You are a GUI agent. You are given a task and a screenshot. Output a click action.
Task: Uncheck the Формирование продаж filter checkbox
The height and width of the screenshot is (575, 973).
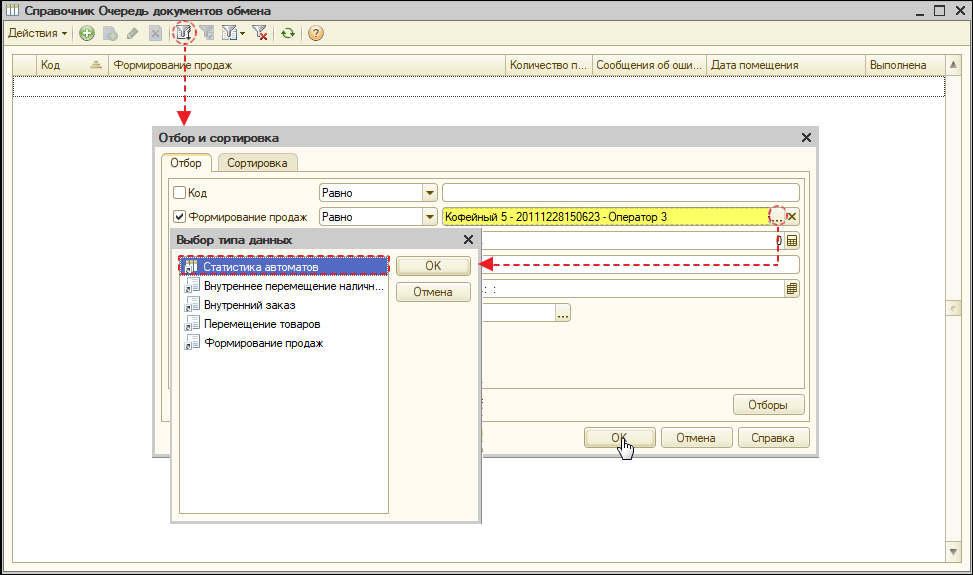point(179,216)
